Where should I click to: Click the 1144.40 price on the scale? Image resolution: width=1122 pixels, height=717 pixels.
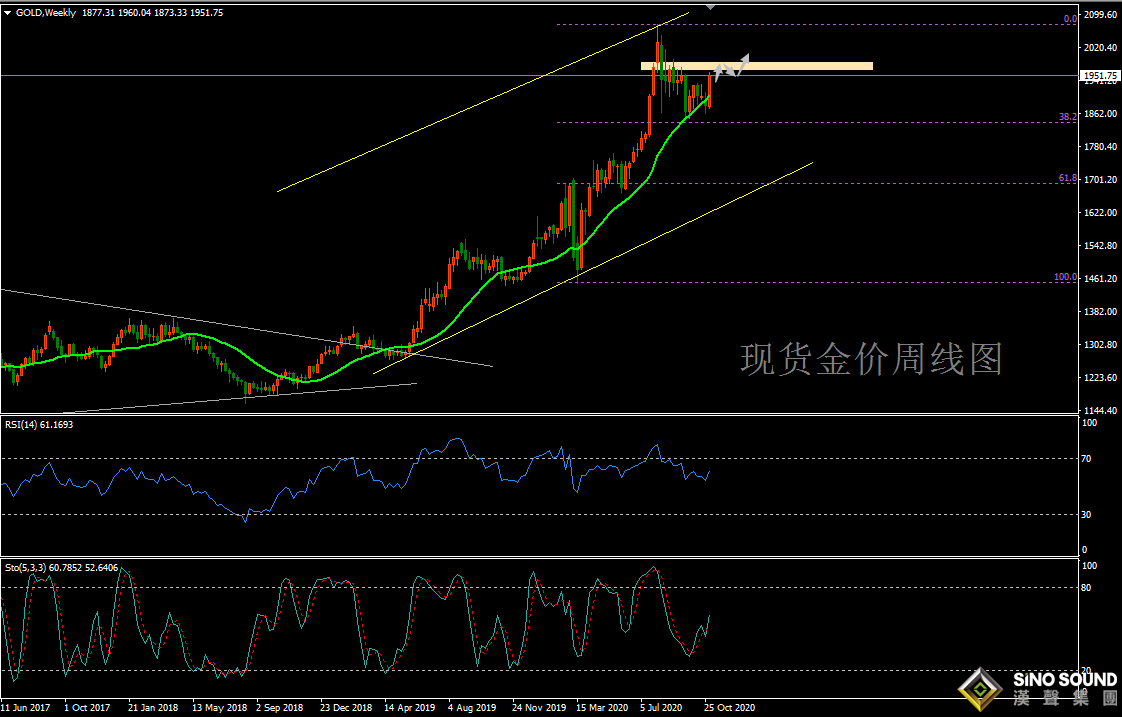[x=1100, y=411]
